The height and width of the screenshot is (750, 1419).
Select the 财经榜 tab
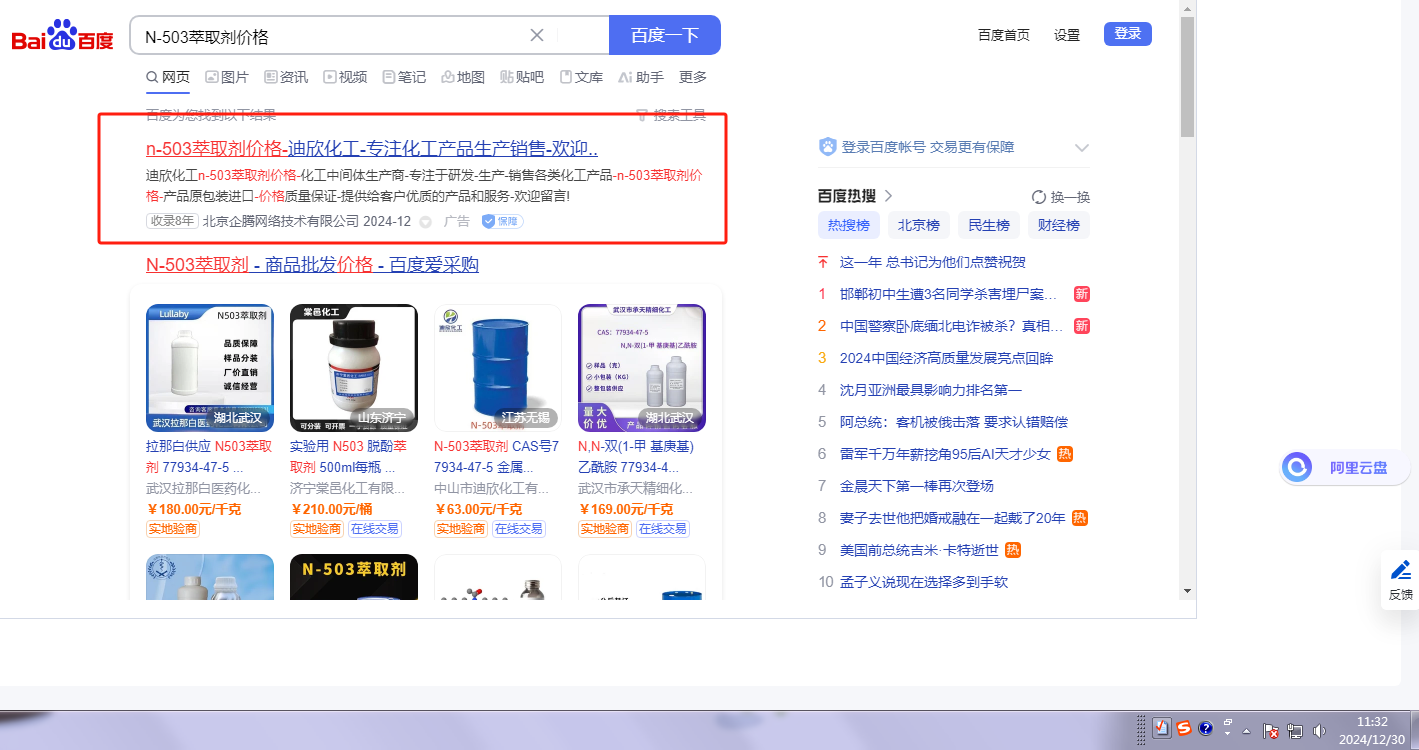[1058, 225]
